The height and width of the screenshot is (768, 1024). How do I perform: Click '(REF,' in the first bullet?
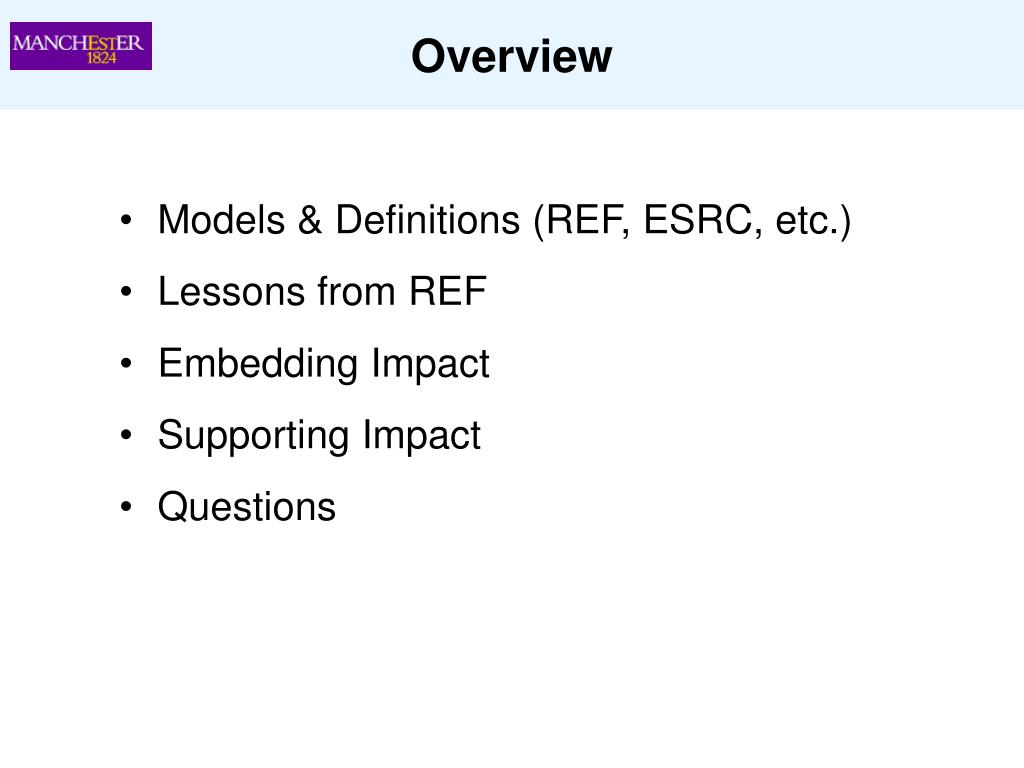tap(582, 221)
